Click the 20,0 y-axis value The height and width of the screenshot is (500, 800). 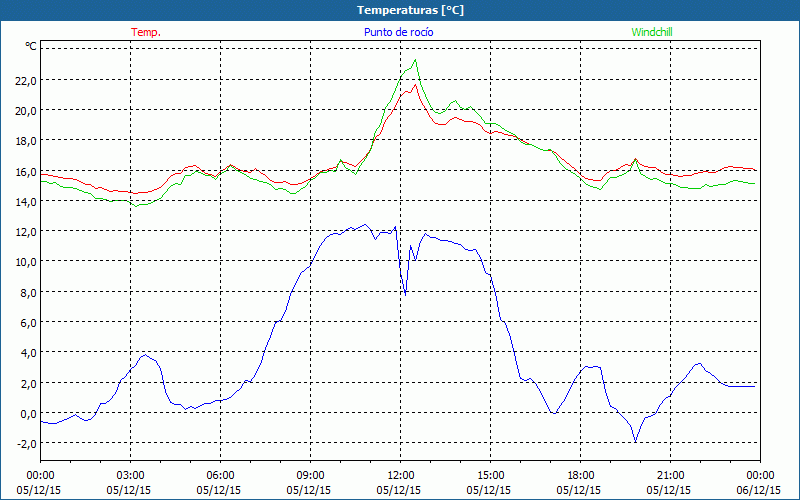[26, 111]
